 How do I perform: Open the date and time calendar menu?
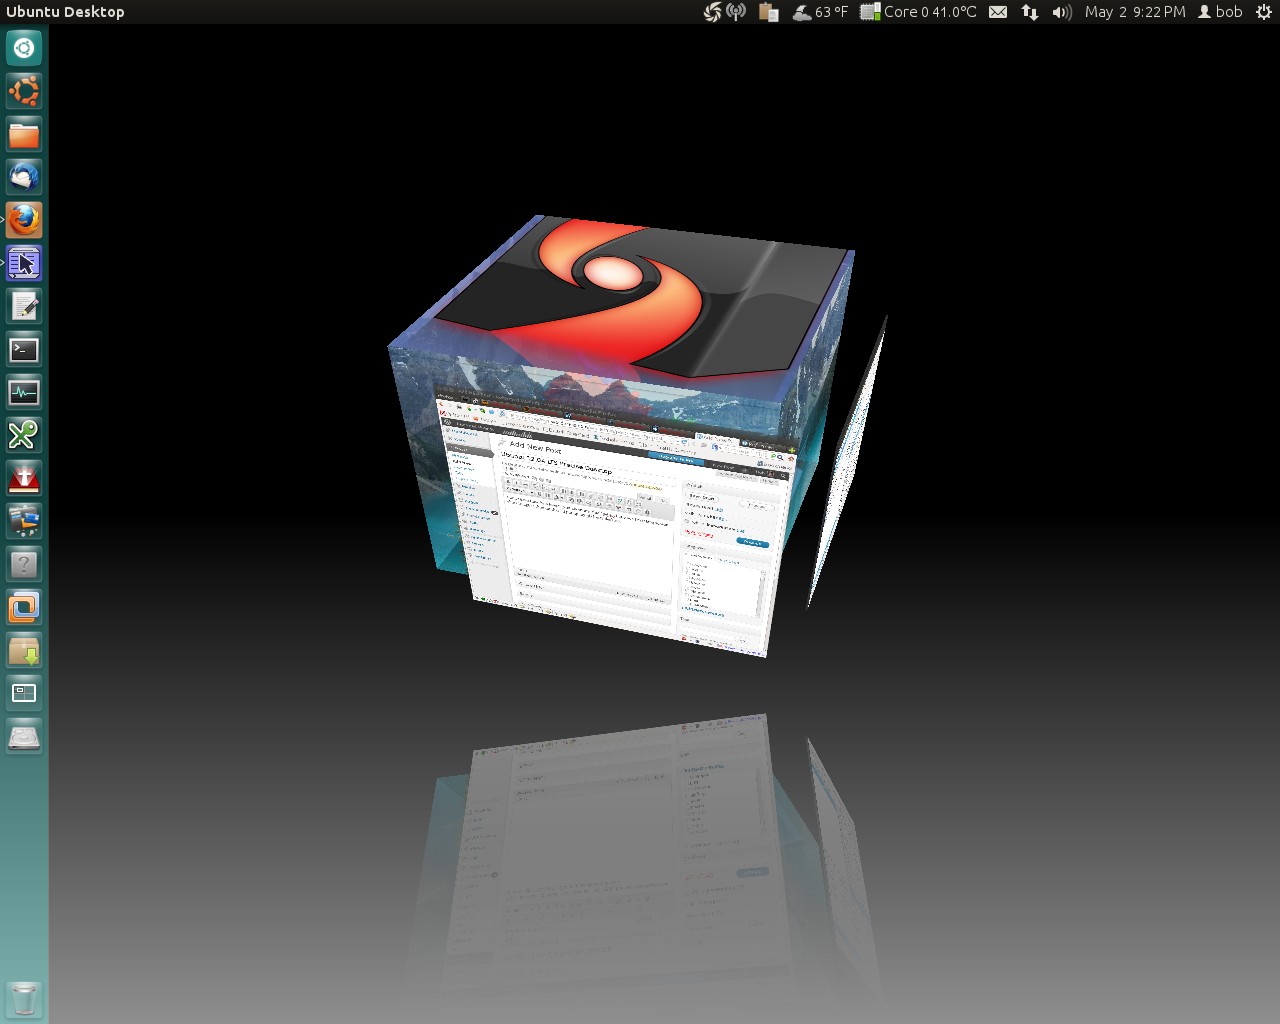(1135, 12)
